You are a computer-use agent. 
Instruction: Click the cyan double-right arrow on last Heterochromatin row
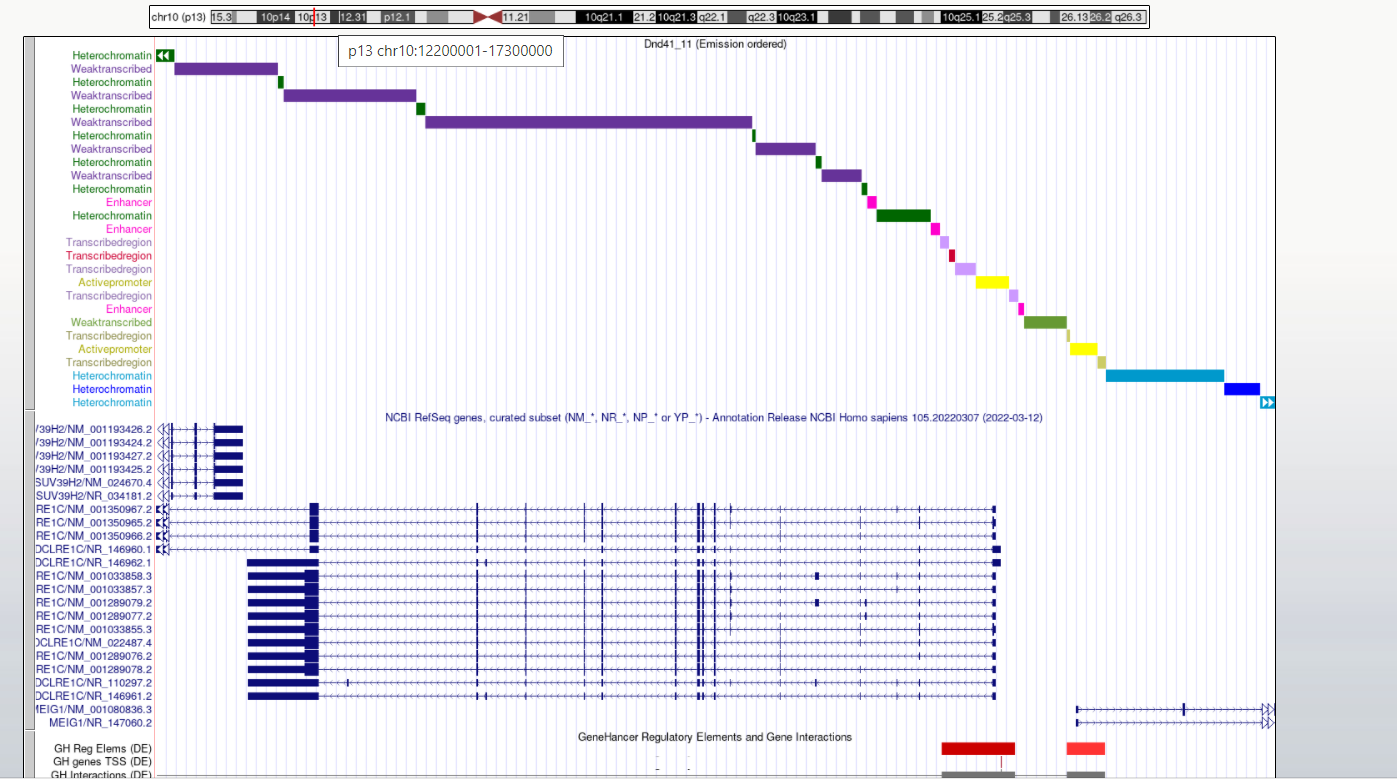pyautogui.click(x=1267, y=402)
